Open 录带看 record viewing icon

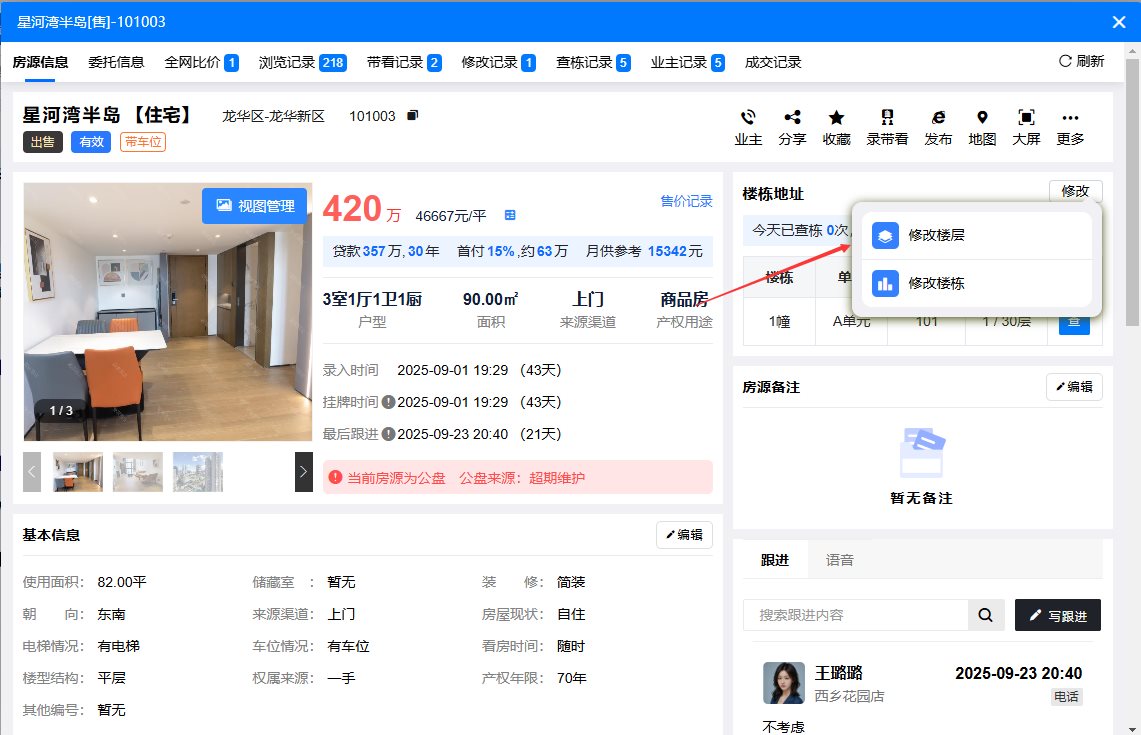click(x=887, y=118)
